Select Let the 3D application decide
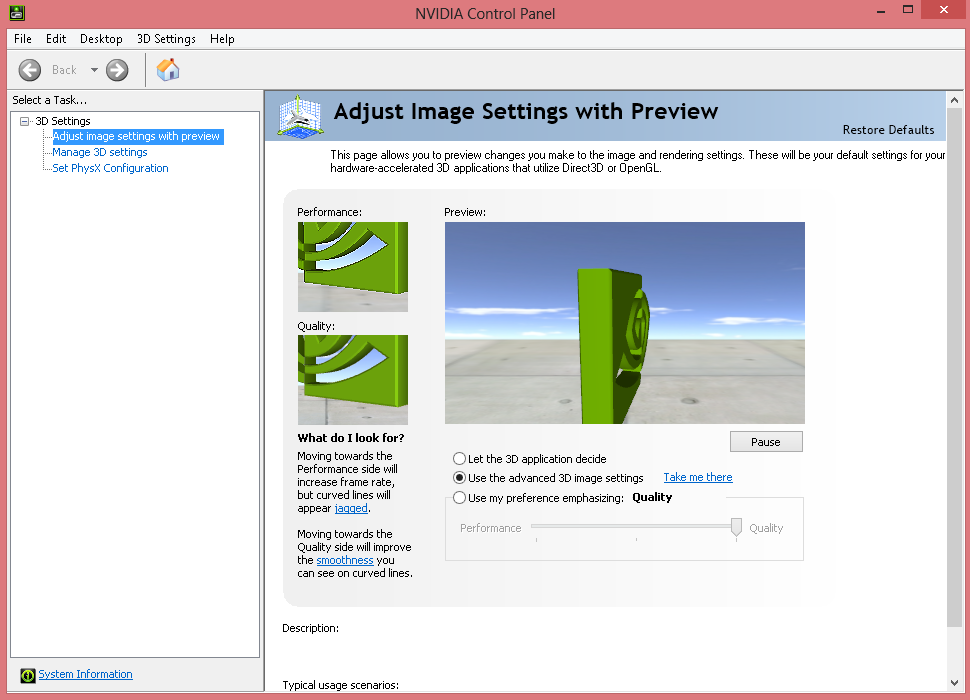Screen dimensions: 970x700 click(459, 459)
